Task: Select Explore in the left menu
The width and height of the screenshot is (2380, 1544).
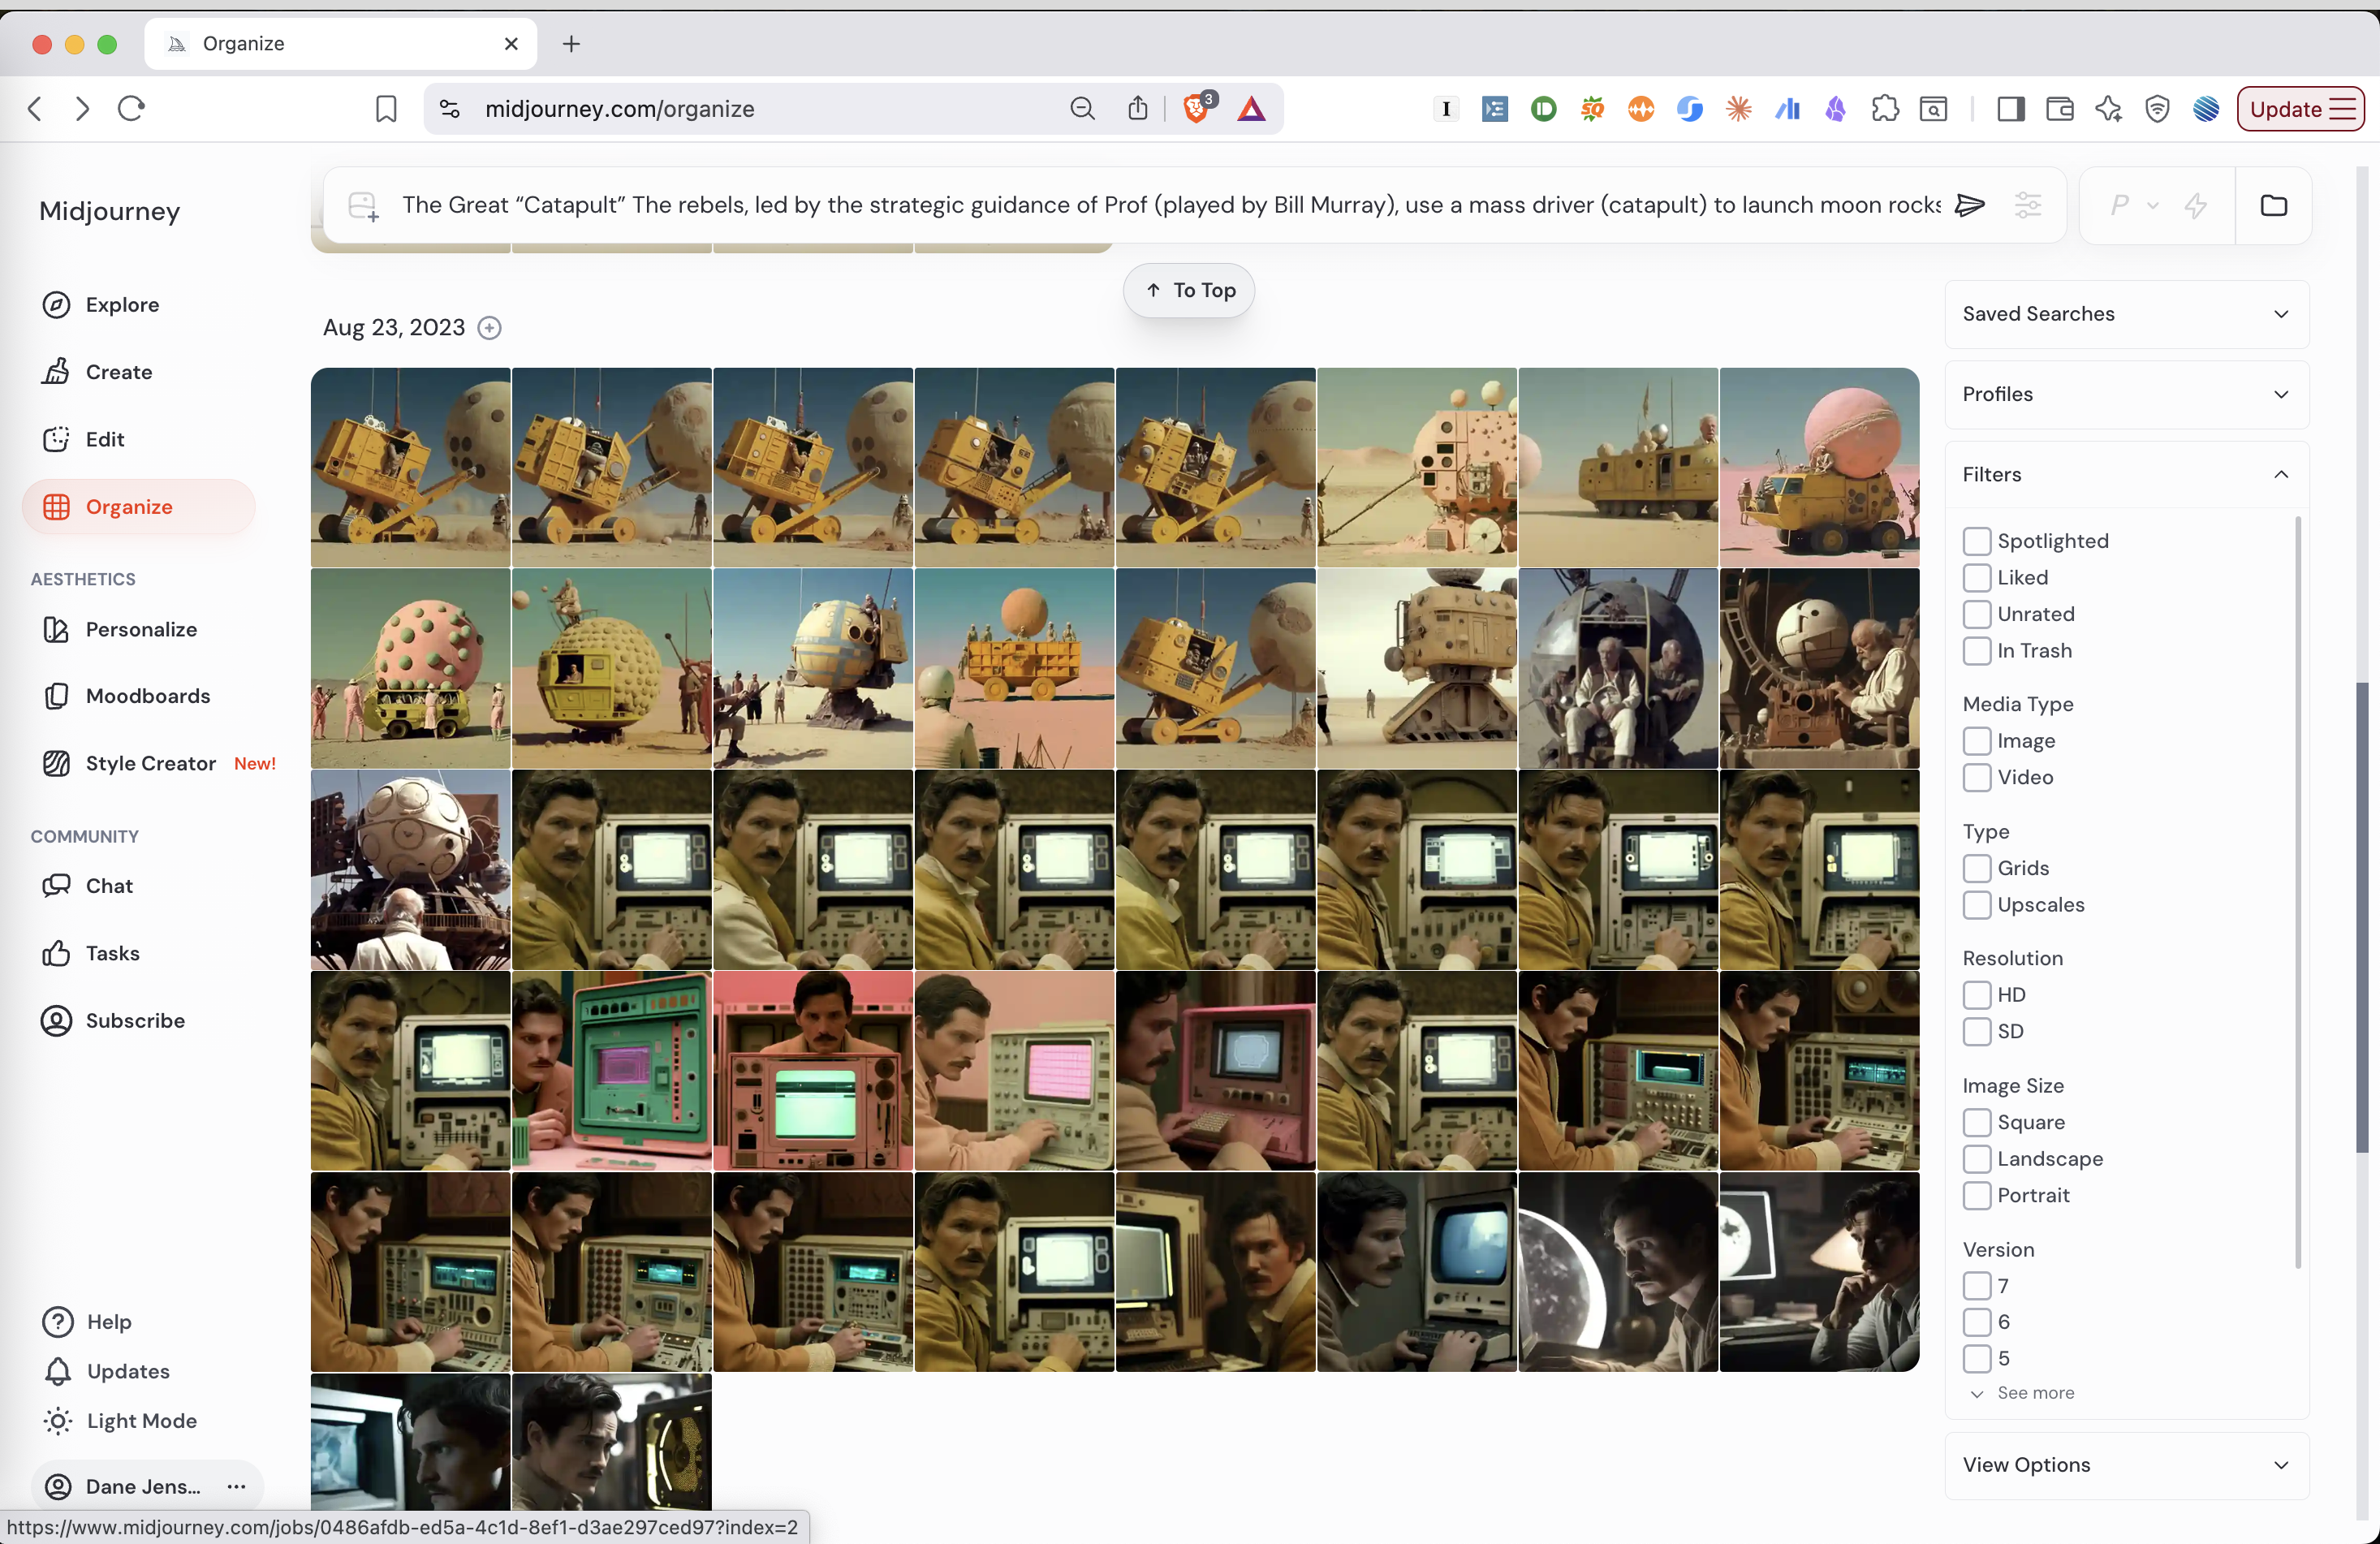Action: pyautogui.click(x=120, y=305)
